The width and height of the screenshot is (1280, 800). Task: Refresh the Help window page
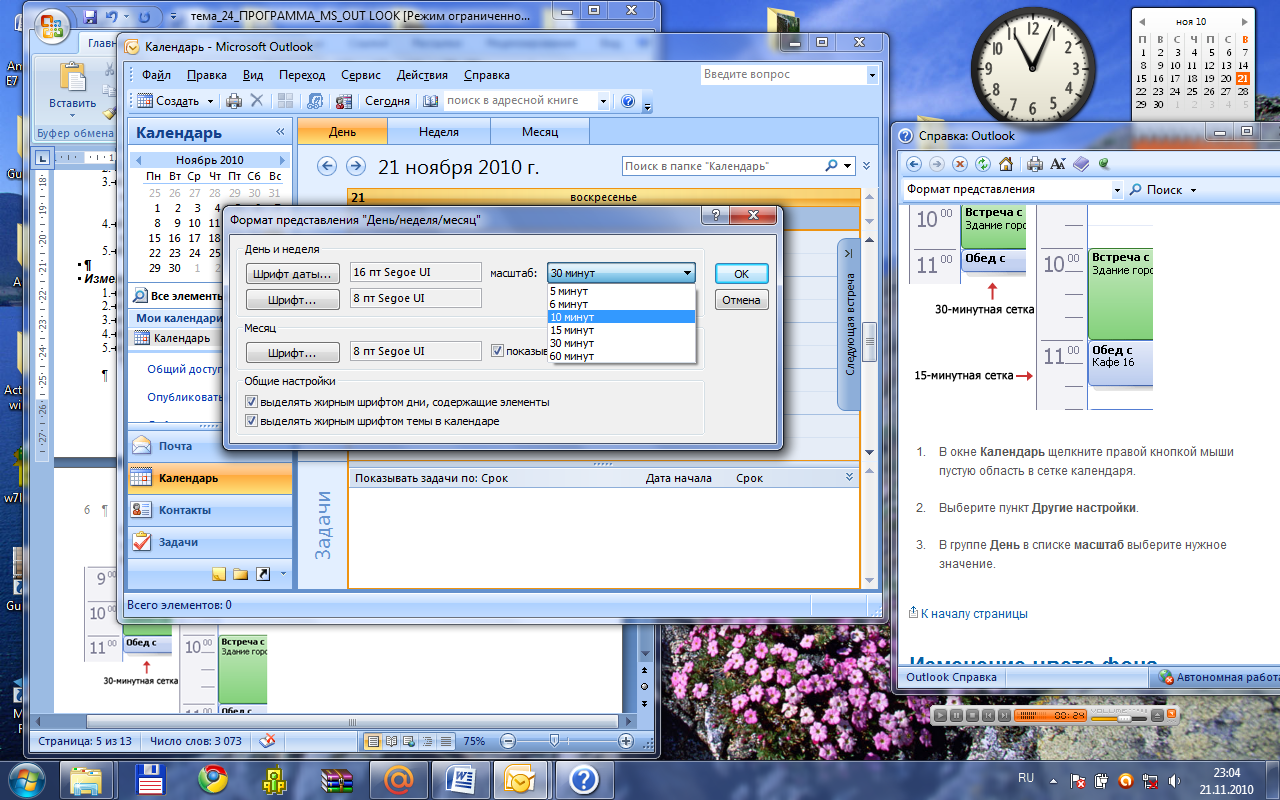(x=983, y=163)
